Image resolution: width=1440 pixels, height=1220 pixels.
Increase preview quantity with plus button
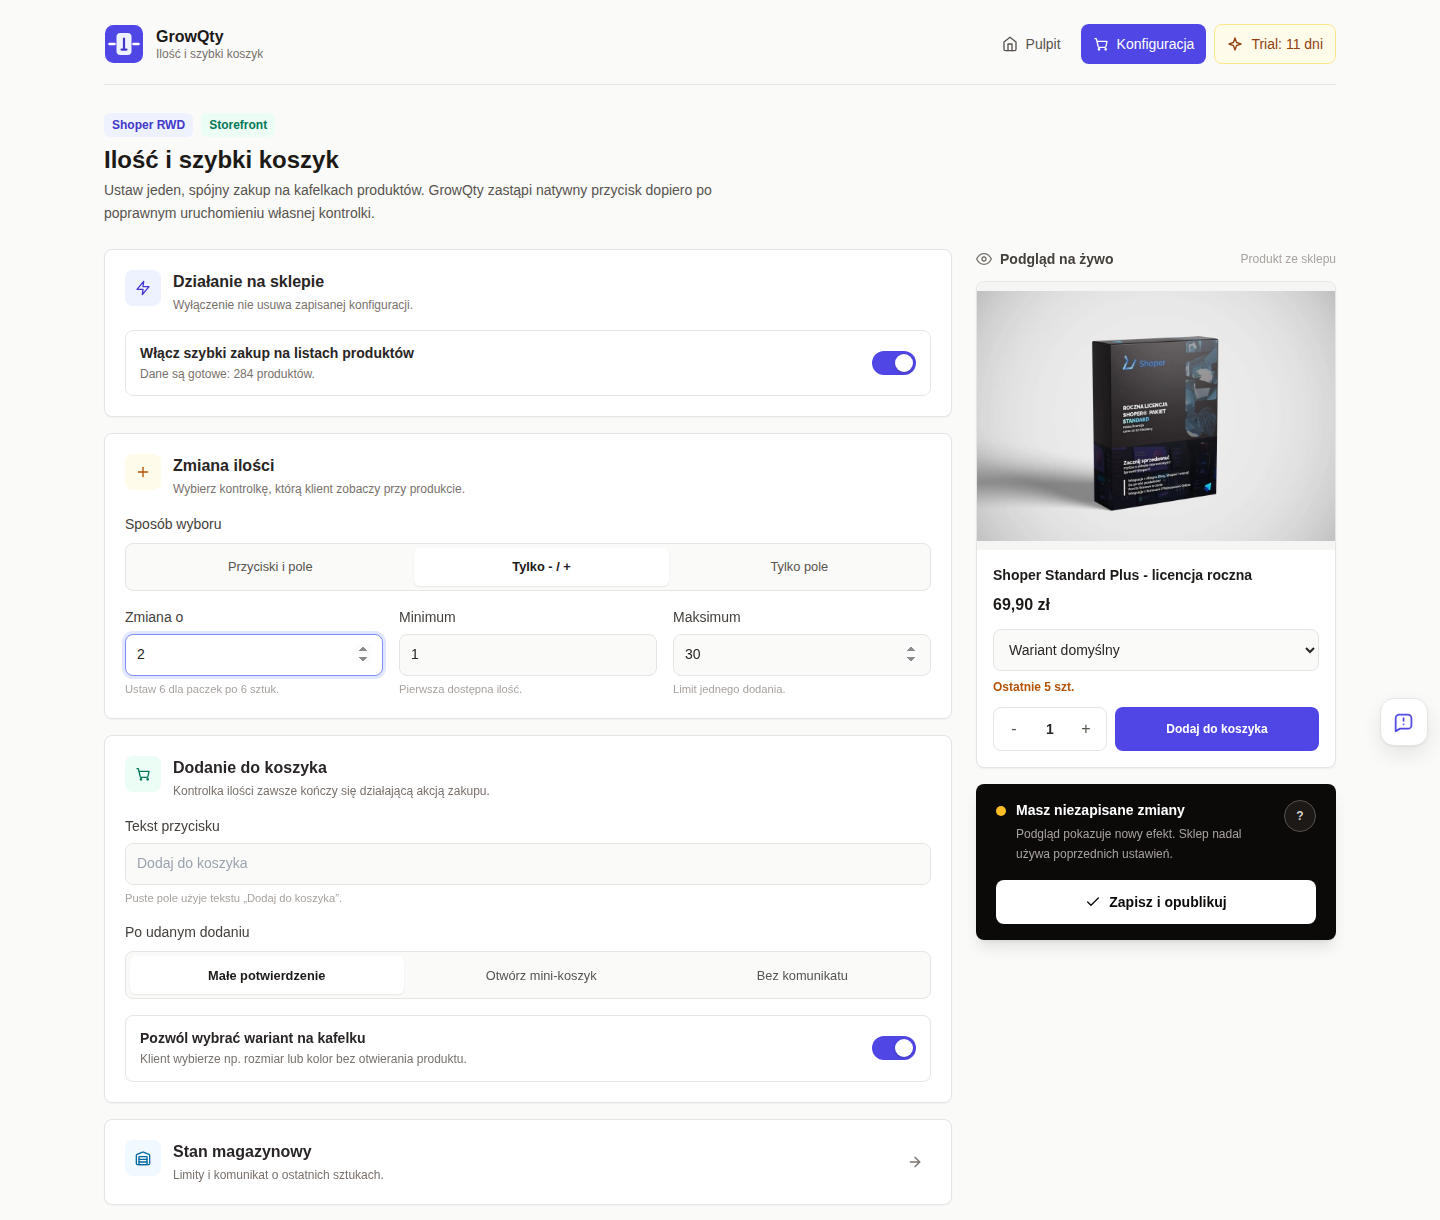click(1086, 729)
